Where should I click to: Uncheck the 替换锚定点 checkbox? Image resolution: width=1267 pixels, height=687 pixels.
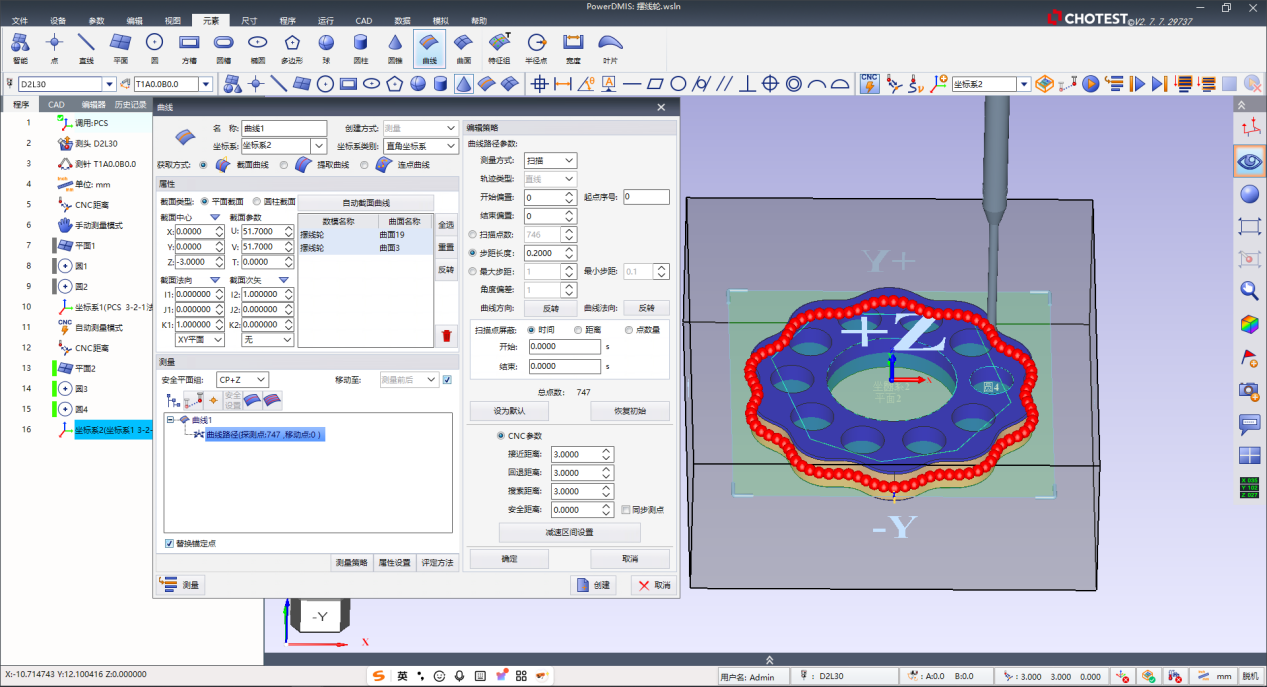[169, 543]
